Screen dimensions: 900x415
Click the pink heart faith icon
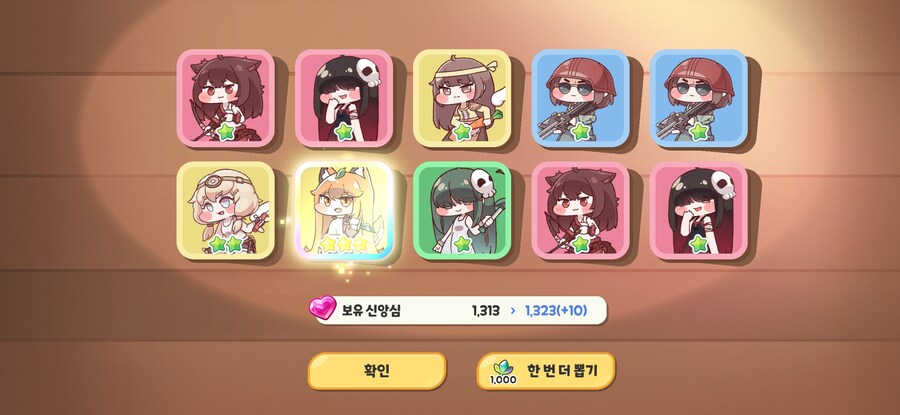click(323, 308)
